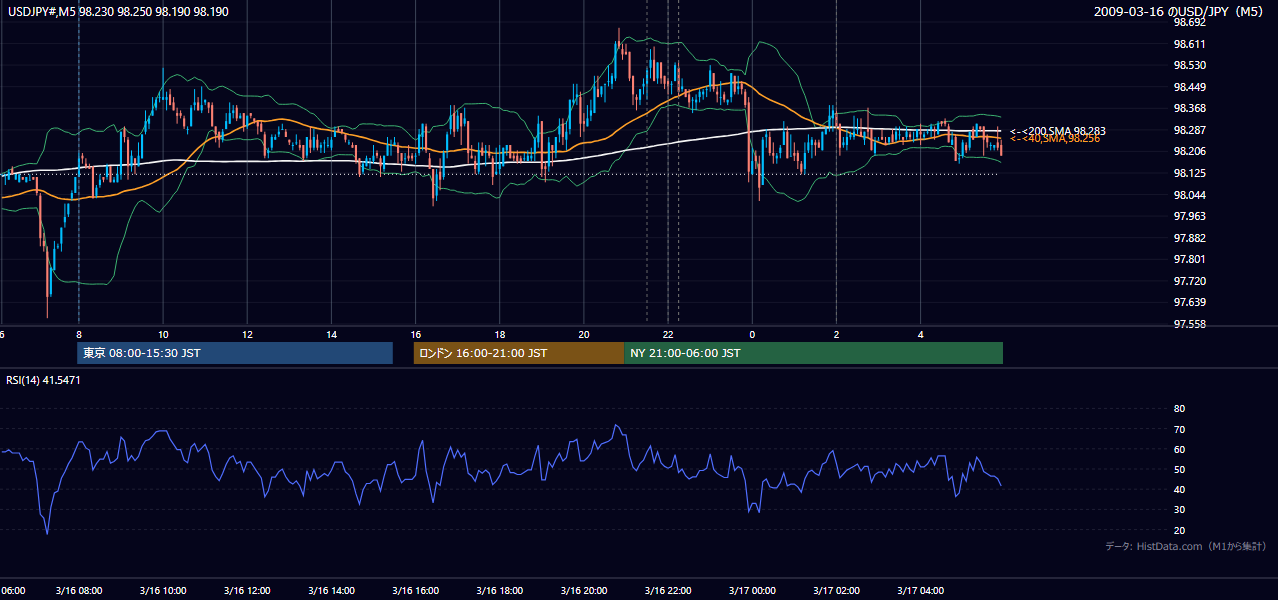Click the 3/16 16:00 date label

(x=415, y=591)
